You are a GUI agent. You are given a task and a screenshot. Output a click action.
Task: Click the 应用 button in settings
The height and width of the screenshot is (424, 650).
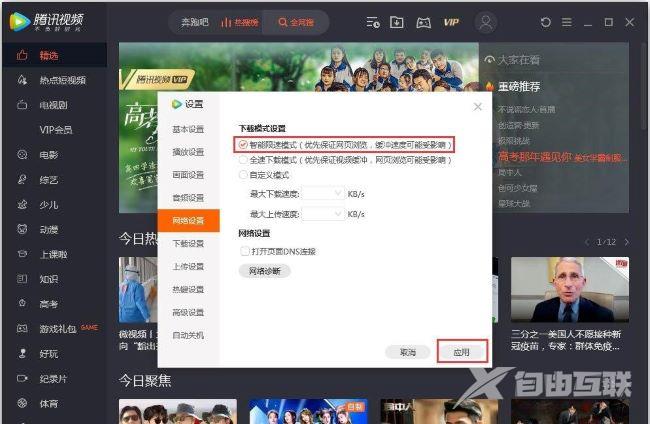(x=462, y=352)
